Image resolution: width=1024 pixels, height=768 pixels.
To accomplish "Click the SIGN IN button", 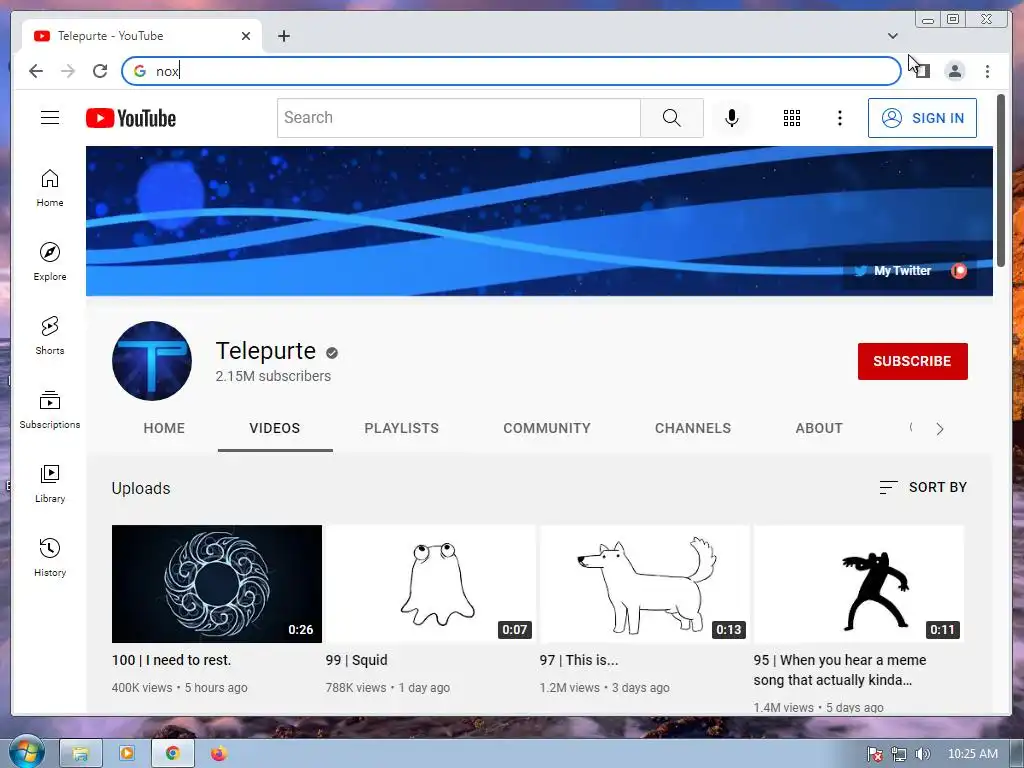I will click(922, 118).
